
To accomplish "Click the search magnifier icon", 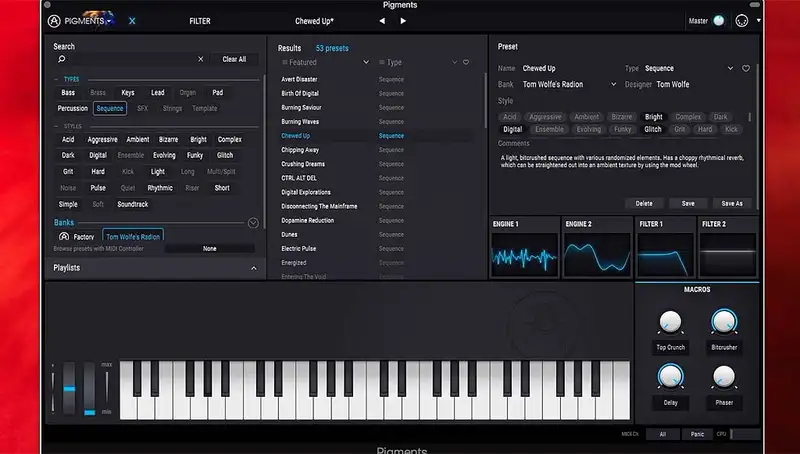I will pyautogui.click(x=62, y=59).
